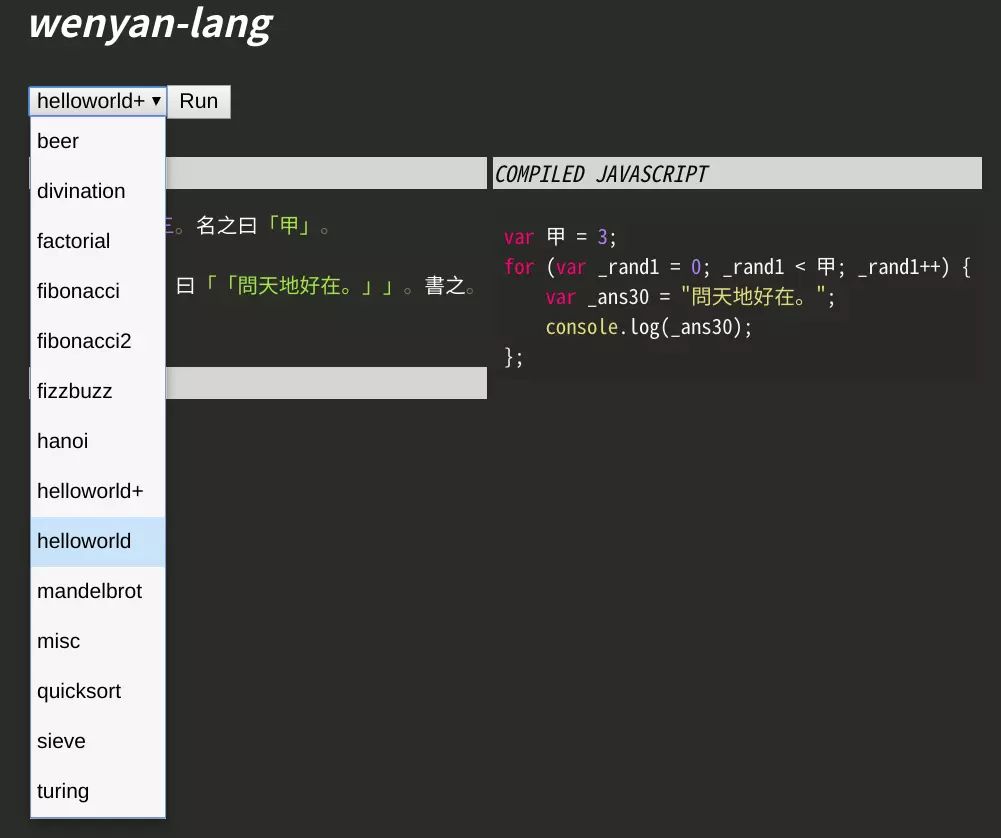1001x838 pixels.
Task: Choose helloworld+ in the open list
Action: [x=98, y=491]
